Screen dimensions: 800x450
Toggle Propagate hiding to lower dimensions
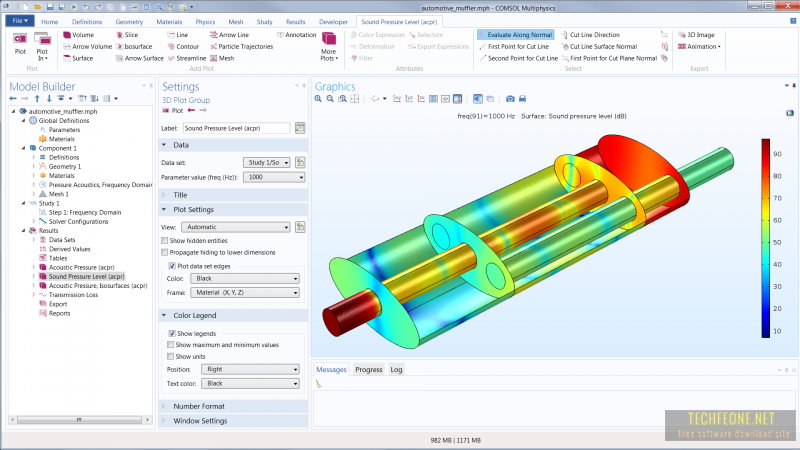pos(164,252)
